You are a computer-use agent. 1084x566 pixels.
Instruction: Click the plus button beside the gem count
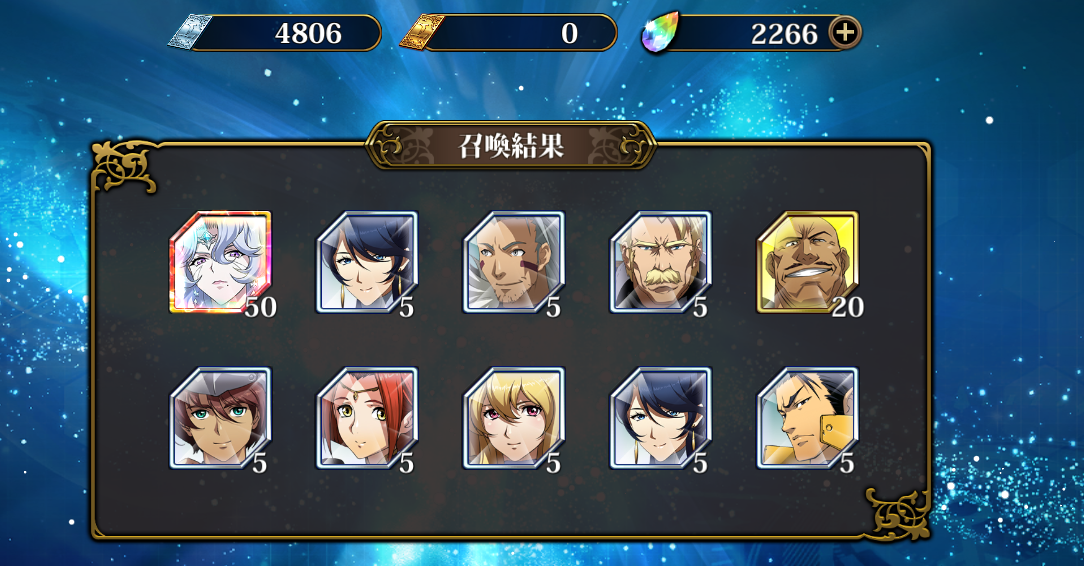point(845,32)
